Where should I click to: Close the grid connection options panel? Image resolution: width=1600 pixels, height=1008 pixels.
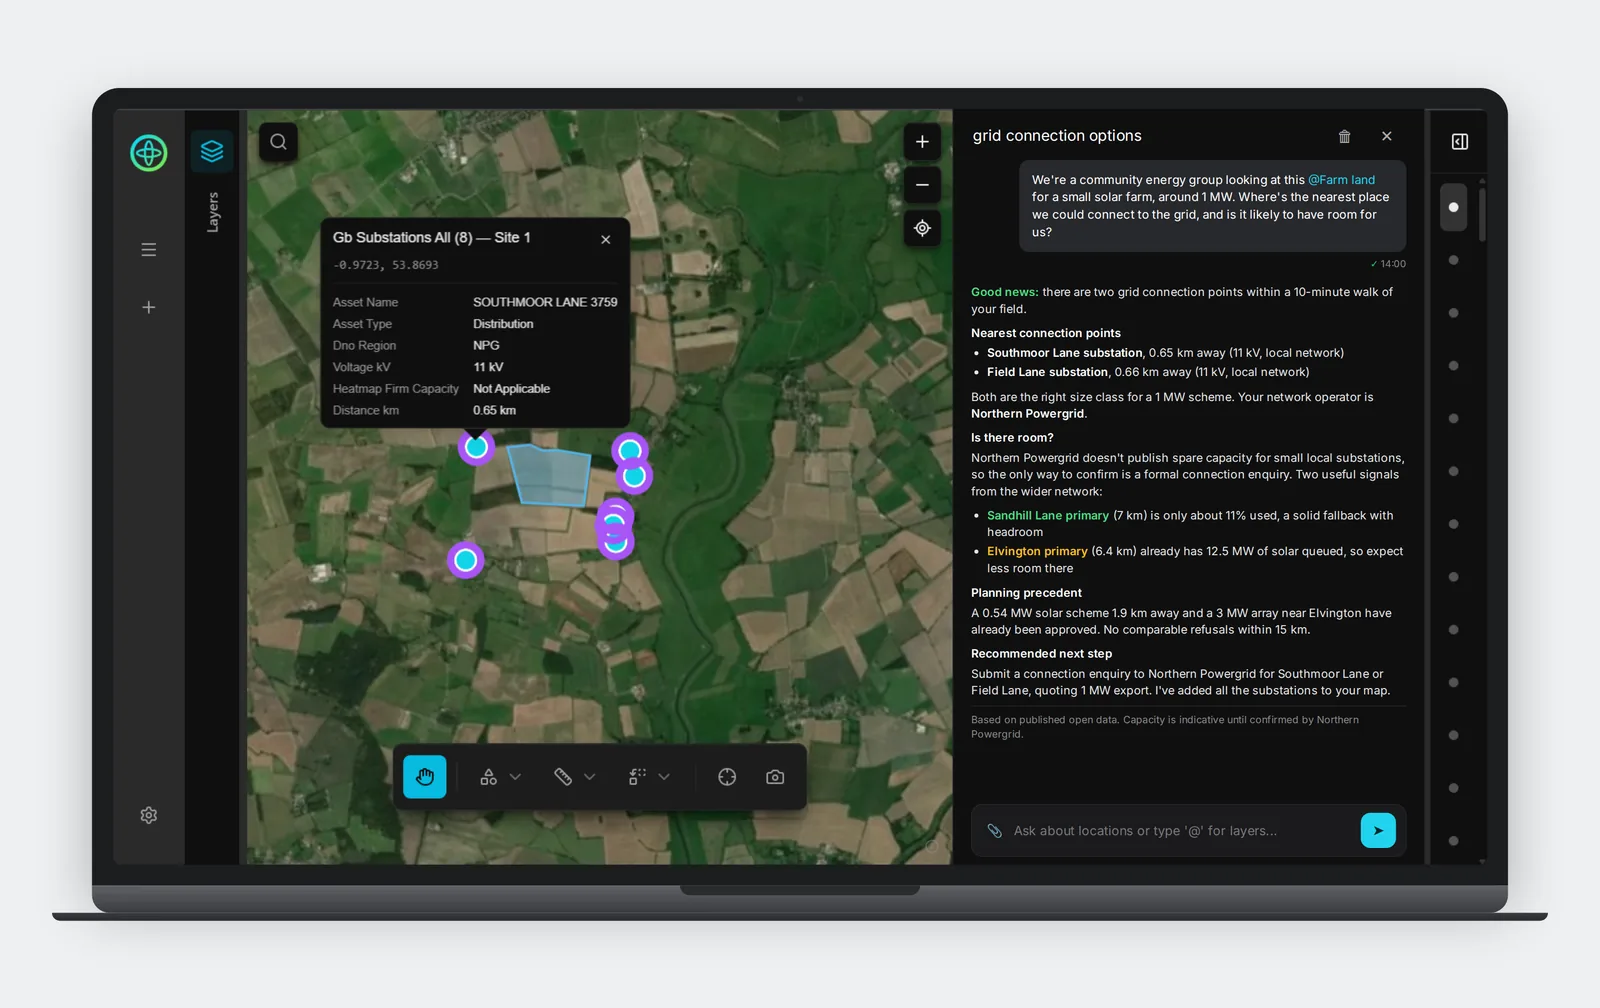tap(1387, 136)
